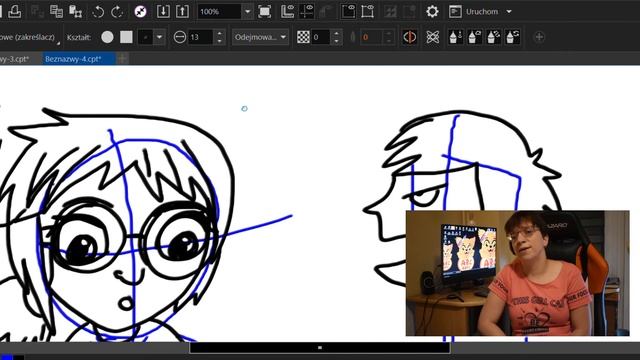Viewport: 640px width, 360px height.
Task: Open the brush type (zakreślacz) dropdown
Action: pos(29,37)
